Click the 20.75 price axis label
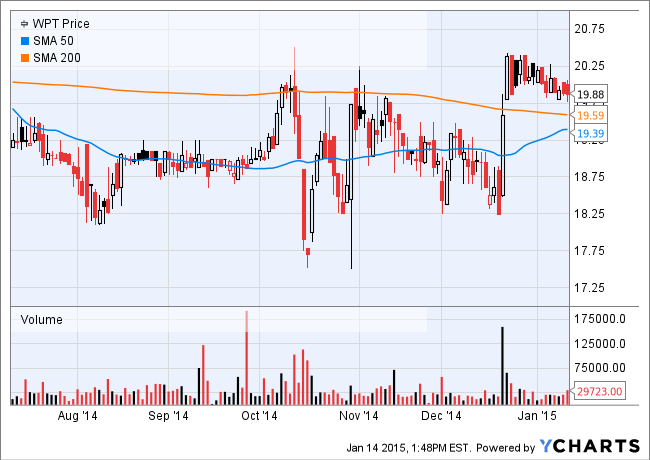The height and width of the screenshot is (460, 650). pos(594,29)
